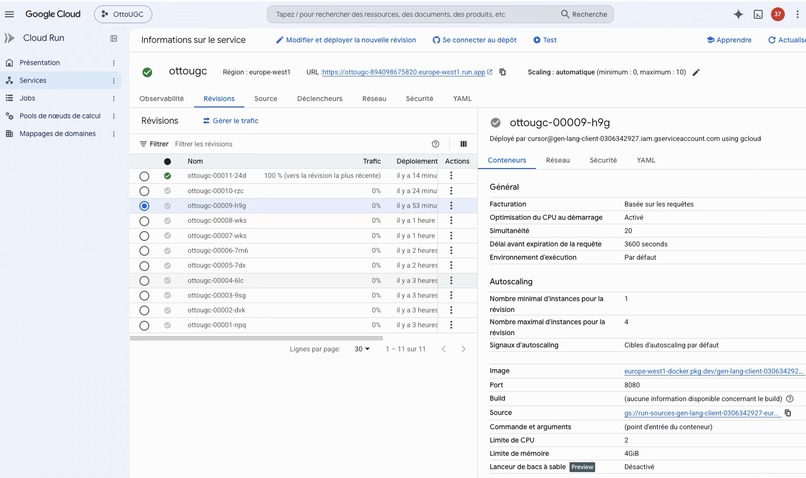806x478 pixels.
Task: Open actions menu for ottougc-00008-wks
Action: pos(451,220)
